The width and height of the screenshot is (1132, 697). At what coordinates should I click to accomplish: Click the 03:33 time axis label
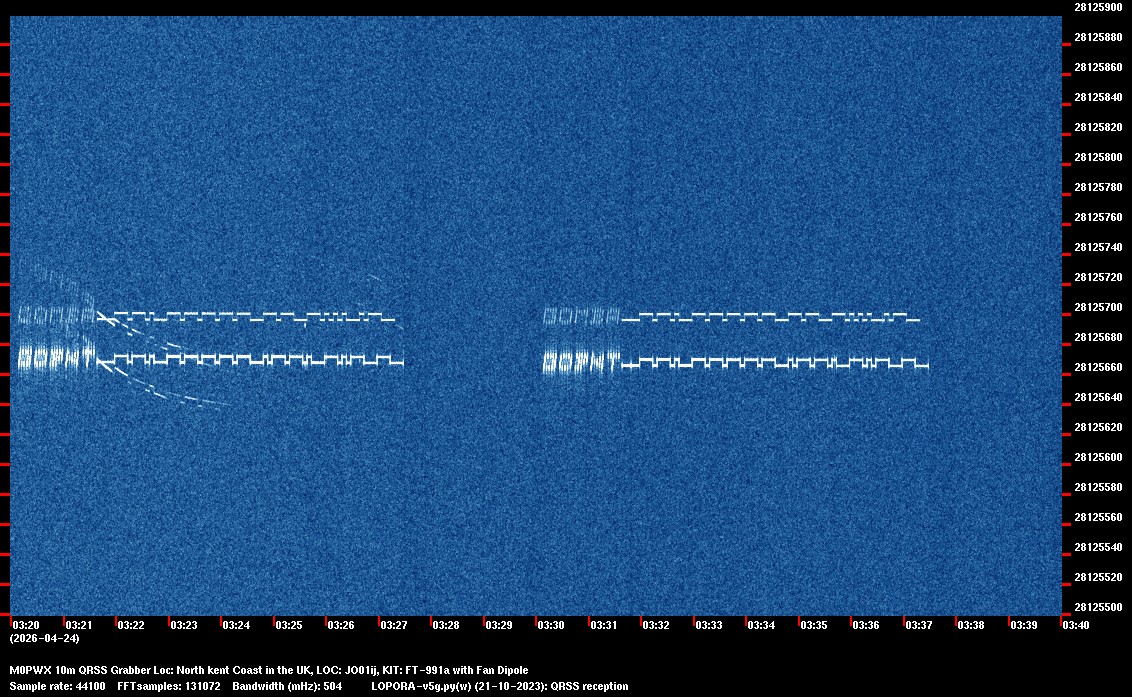[x=709, y=625]
